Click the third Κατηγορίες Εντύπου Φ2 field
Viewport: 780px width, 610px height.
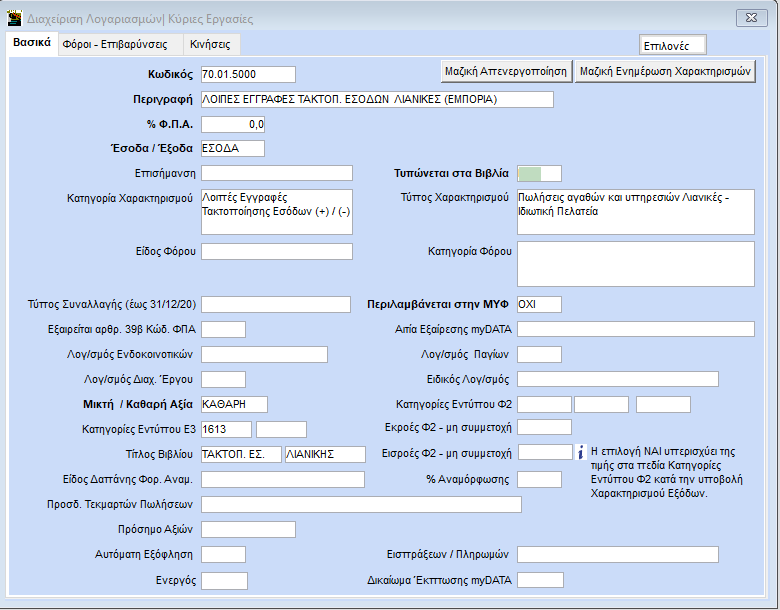(x=663, y=405)
